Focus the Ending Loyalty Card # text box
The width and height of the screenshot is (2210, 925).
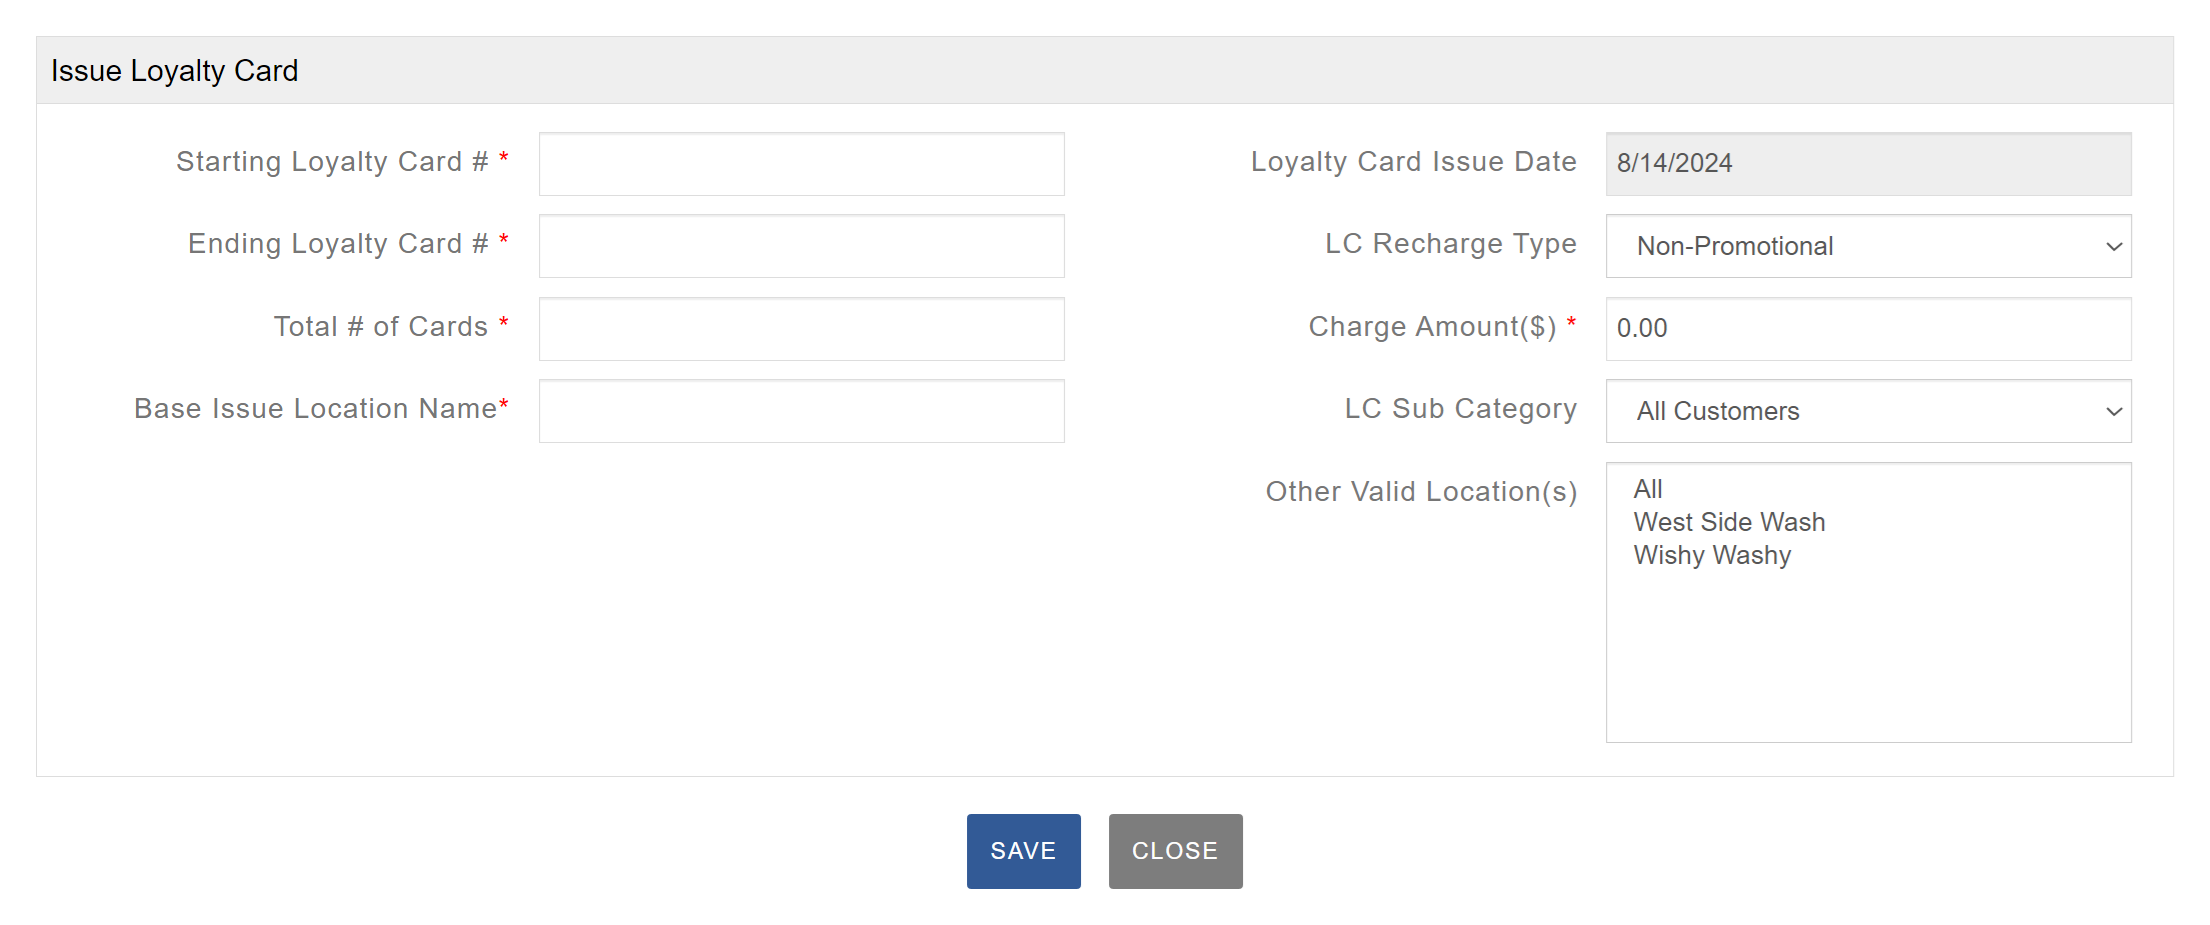pos(801,246)
